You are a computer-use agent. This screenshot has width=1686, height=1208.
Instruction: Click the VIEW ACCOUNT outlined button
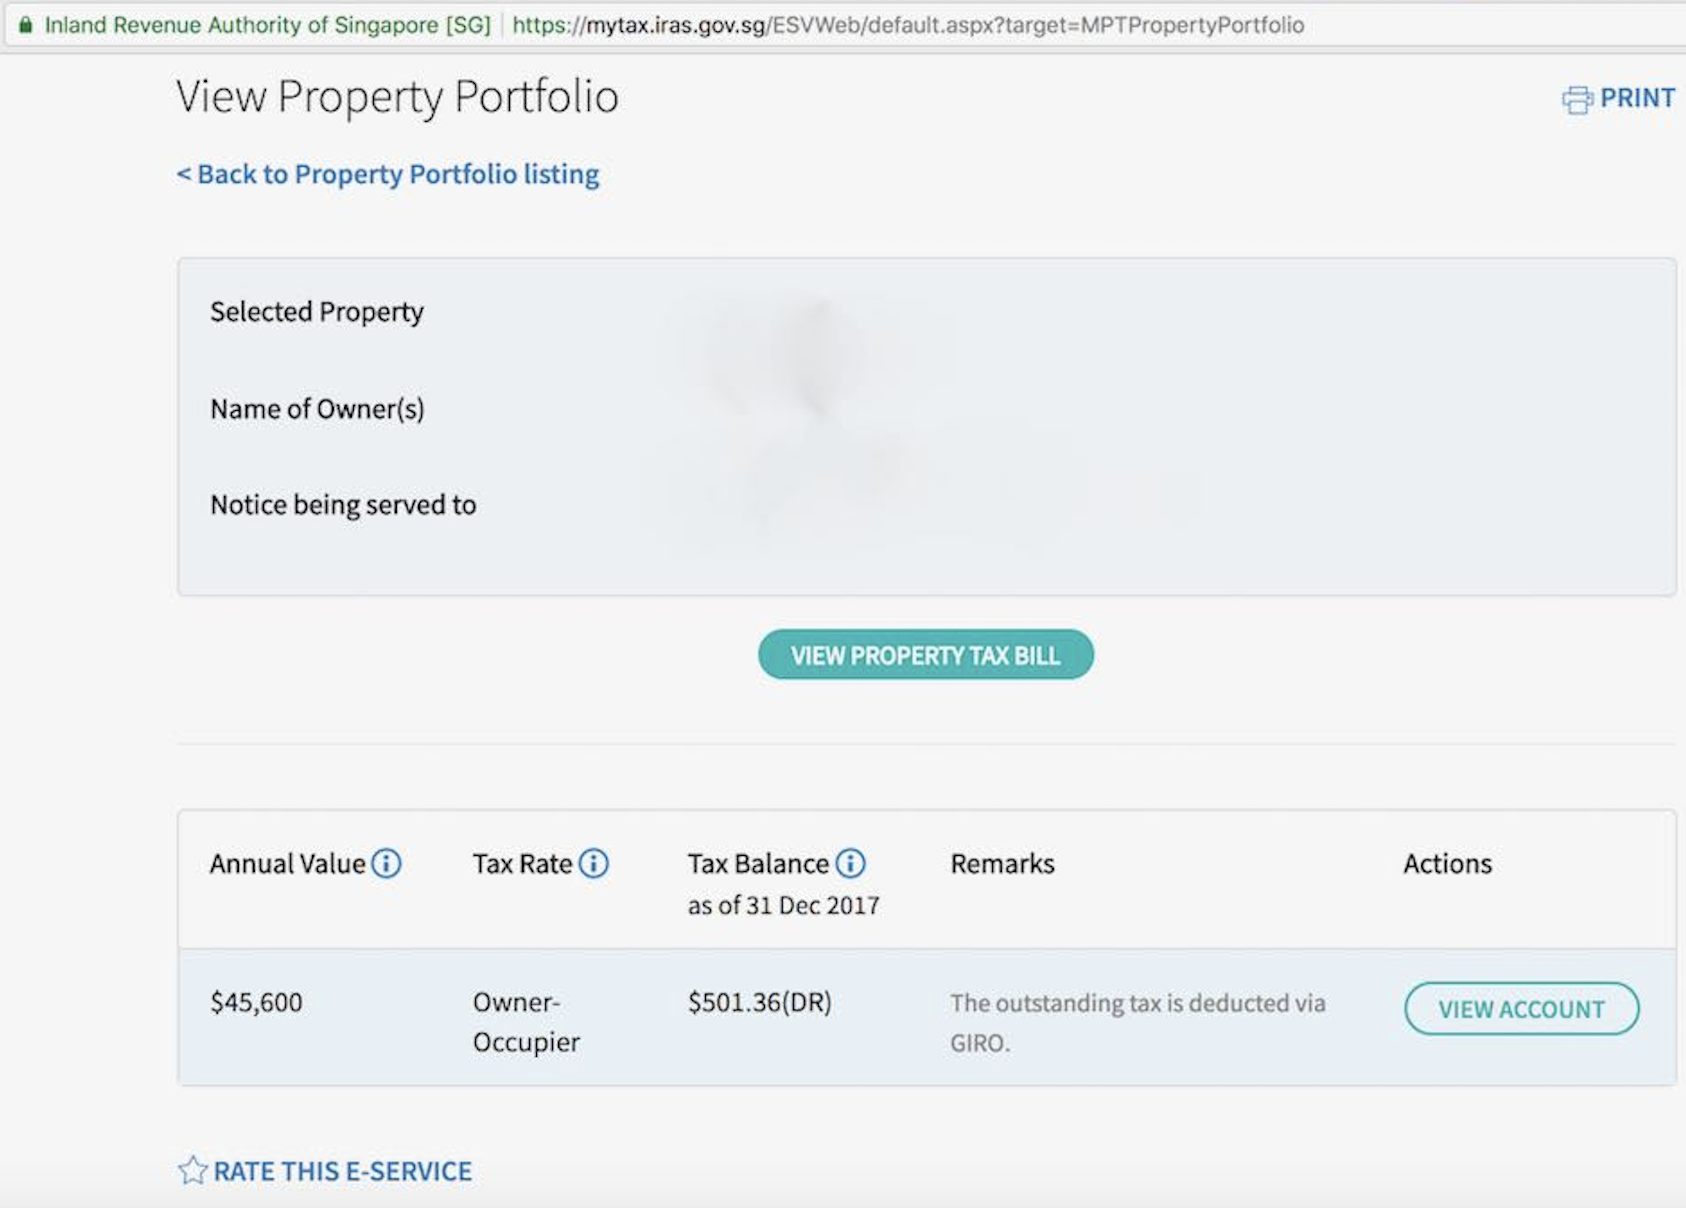(x=1520, y=1009)
